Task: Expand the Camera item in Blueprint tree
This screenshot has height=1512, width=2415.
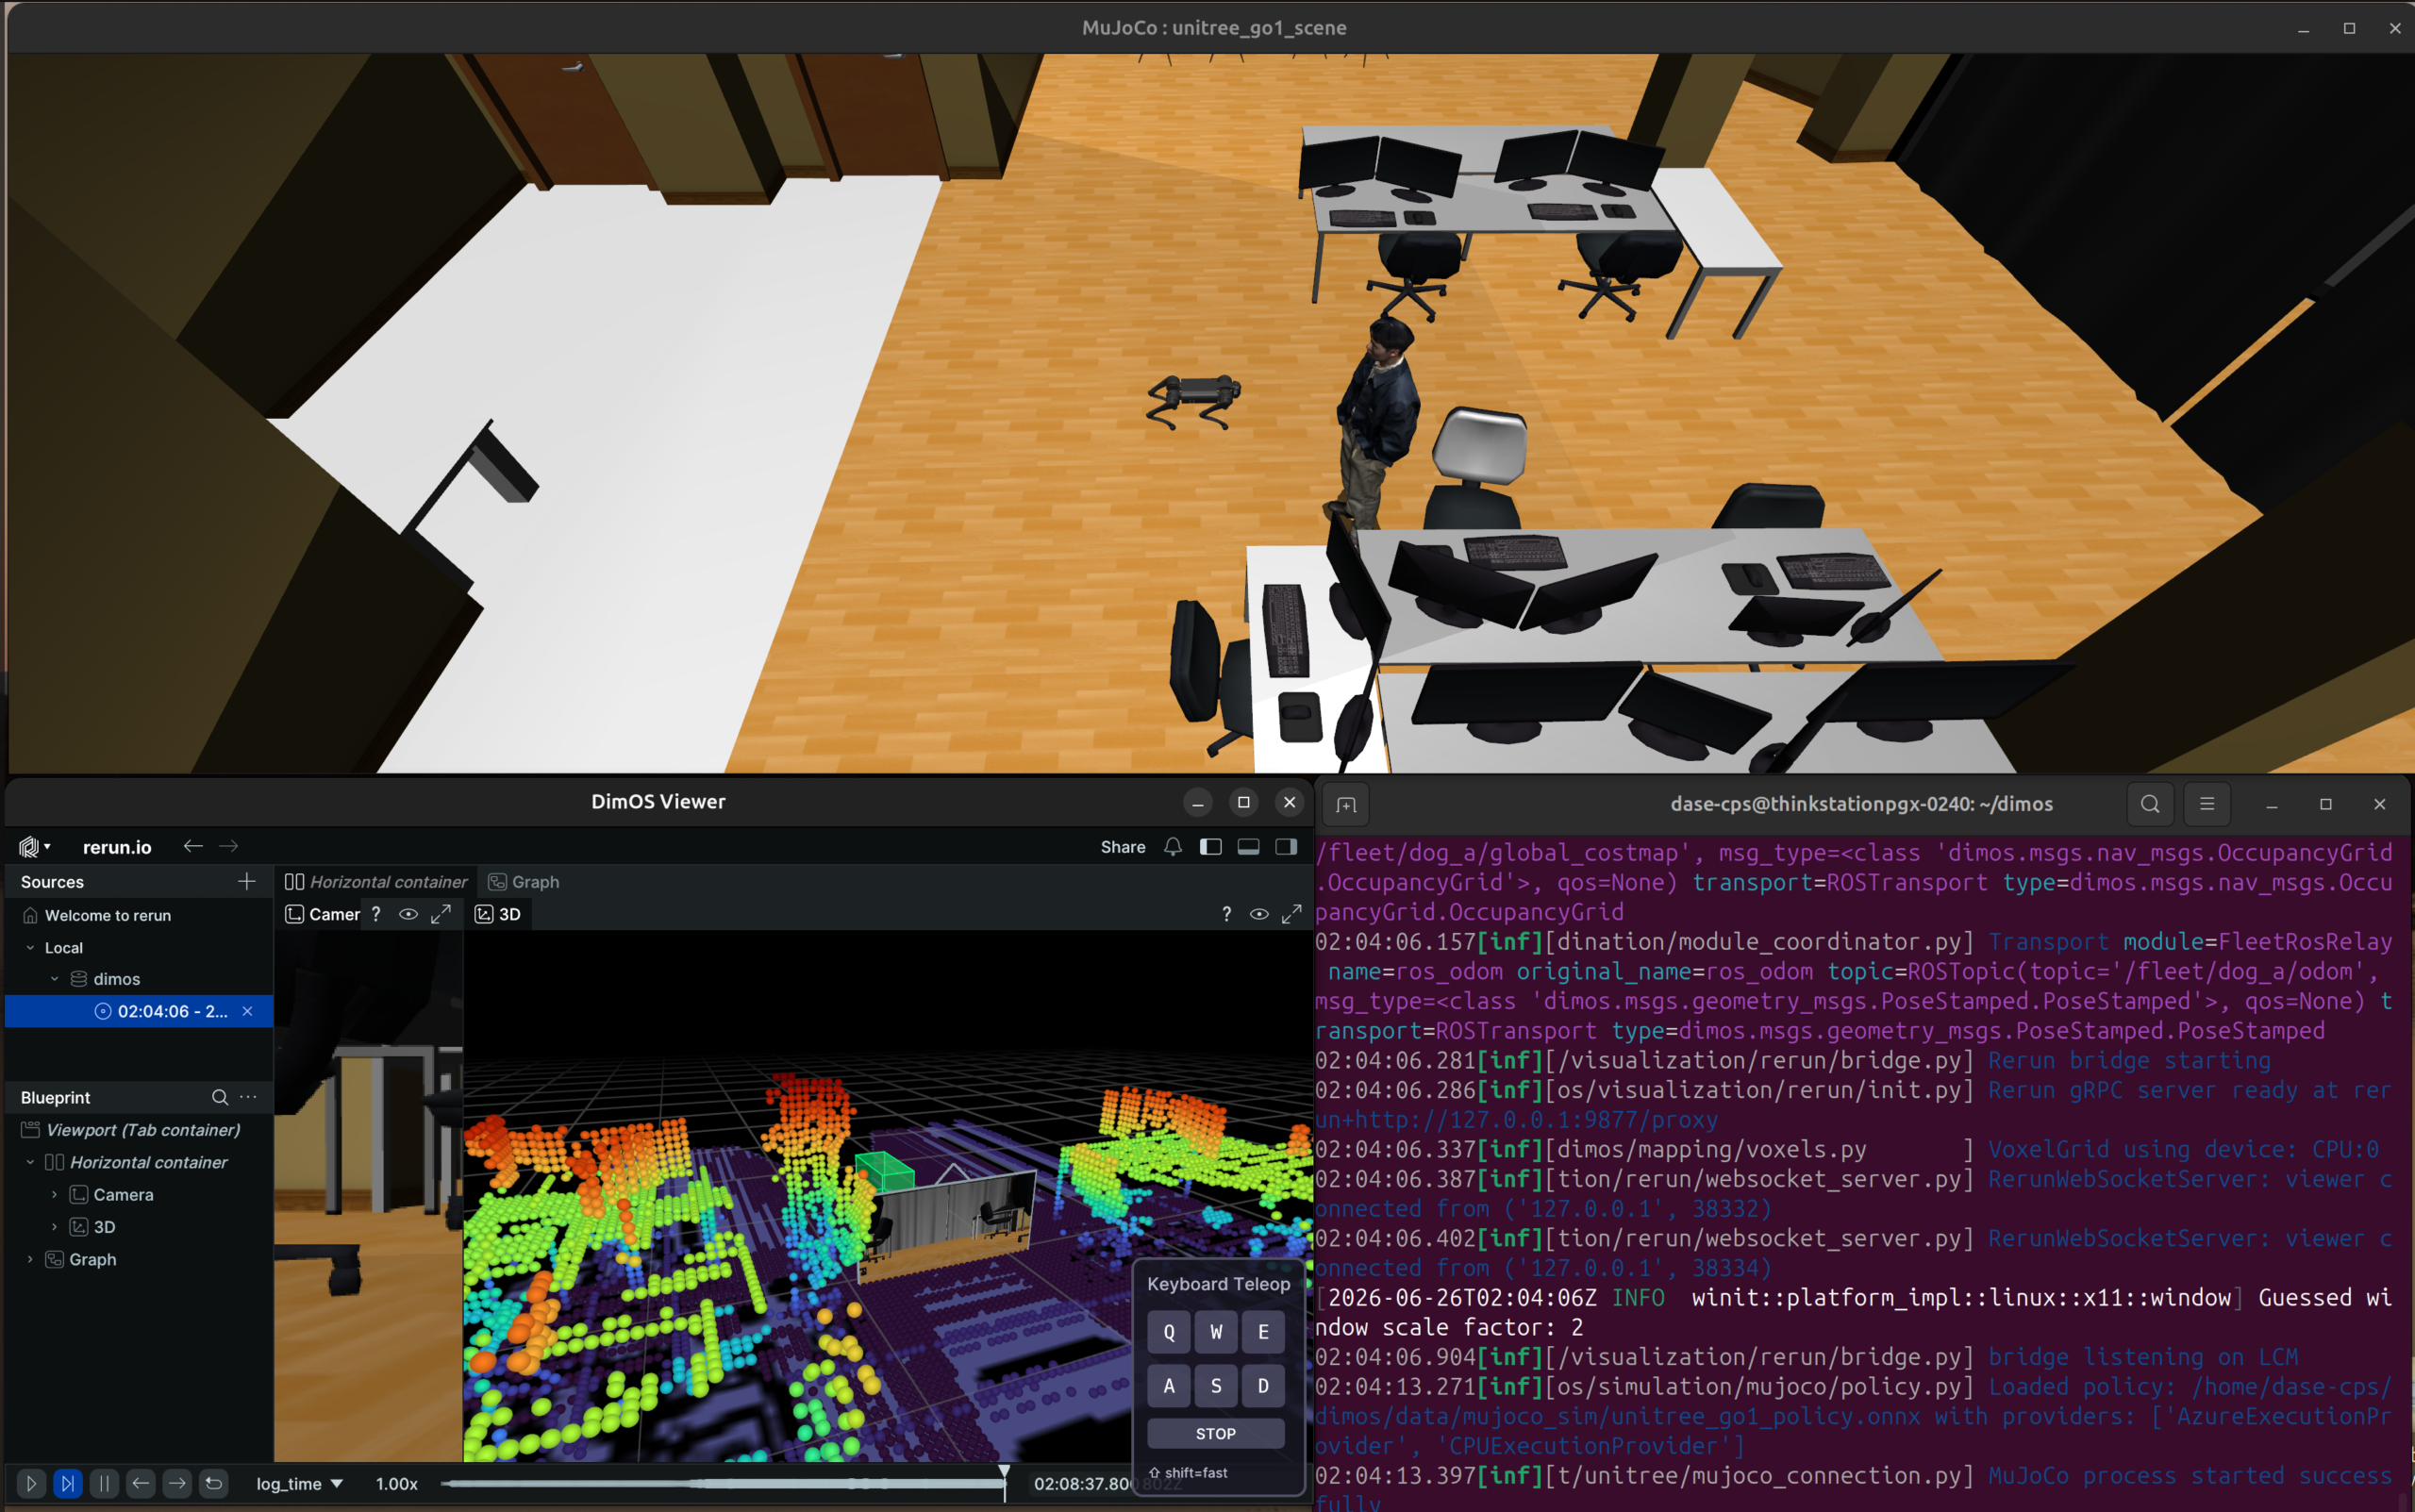Action: (54, 1195)
